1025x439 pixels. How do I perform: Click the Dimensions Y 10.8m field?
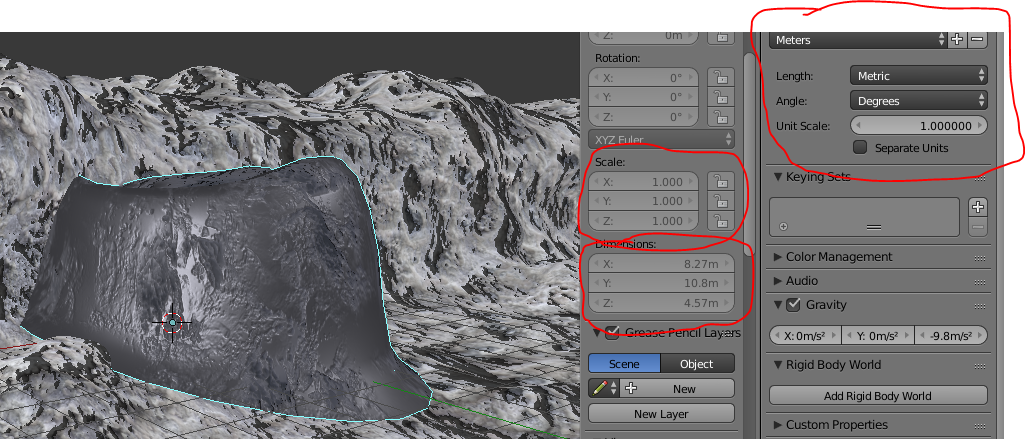click(662, 284)
